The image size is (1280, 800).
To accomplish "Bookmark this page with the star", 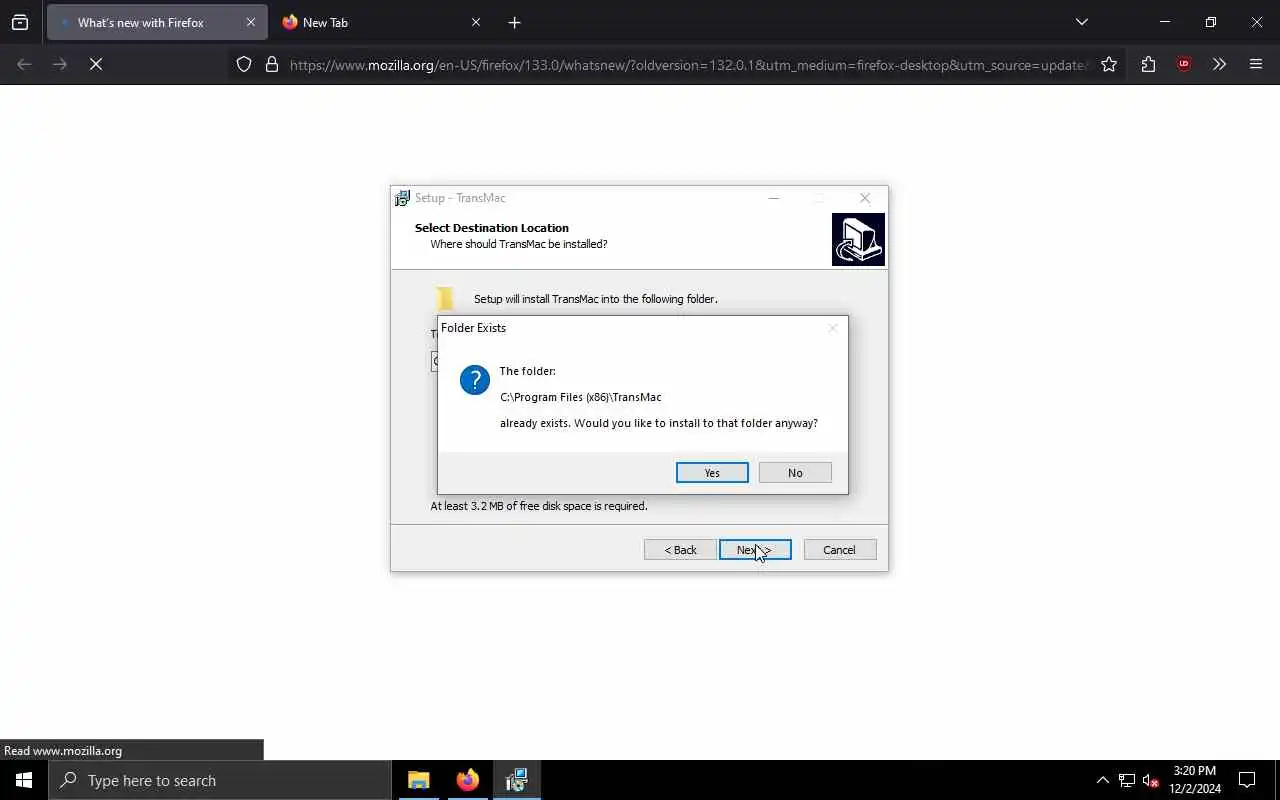I will (x=1109, y=64).
